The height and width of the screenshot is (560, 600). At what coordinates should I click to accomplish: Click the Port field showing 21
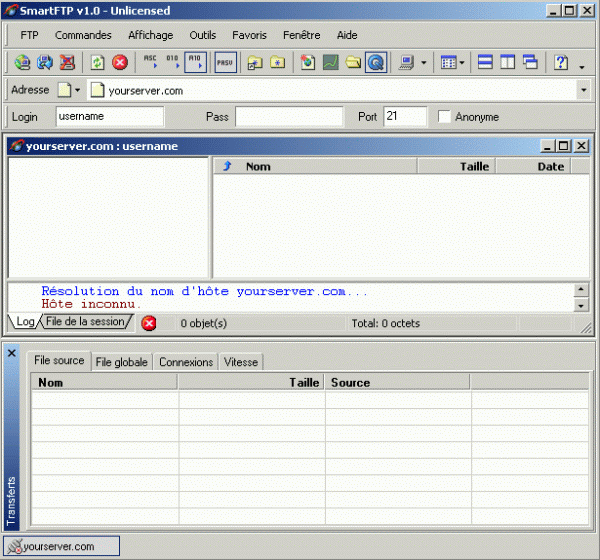coord(405,116)
